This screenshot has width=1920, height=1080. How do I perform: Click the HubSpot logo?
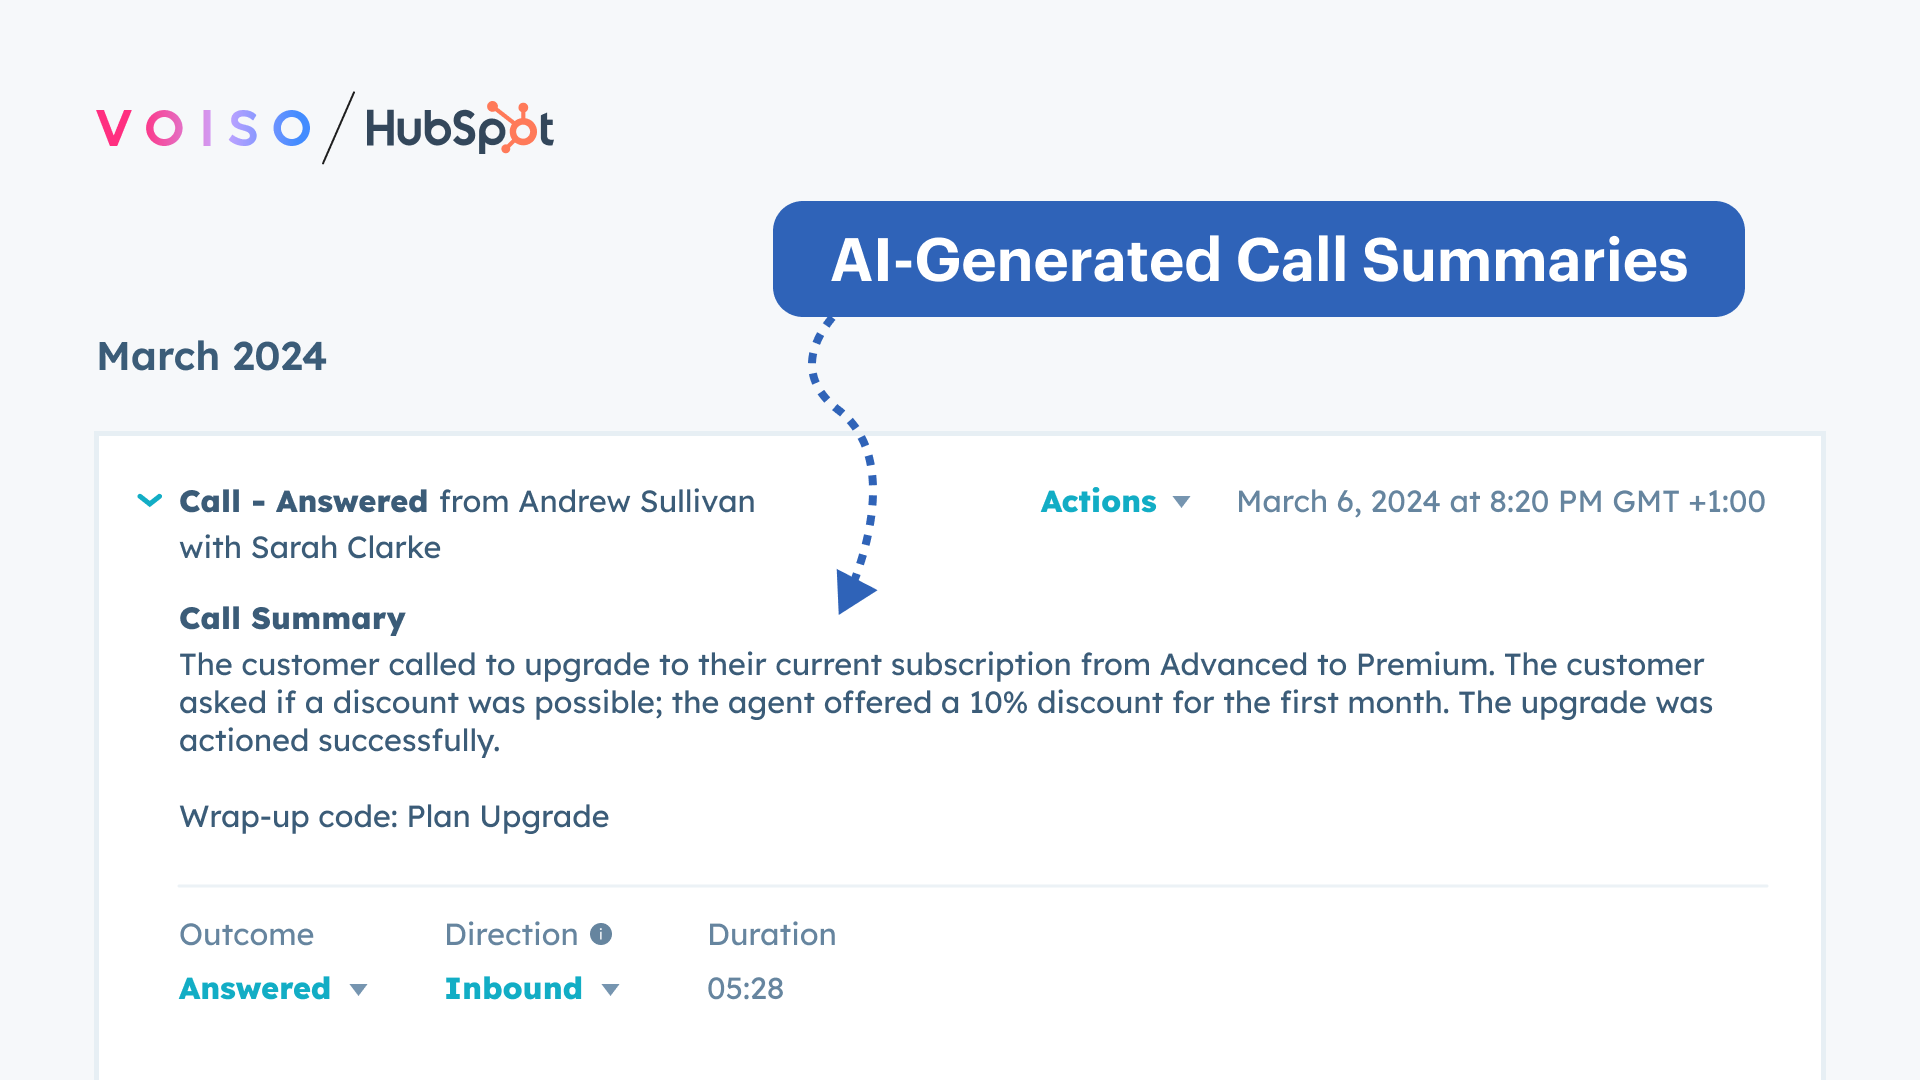click(x=459, y=128)
